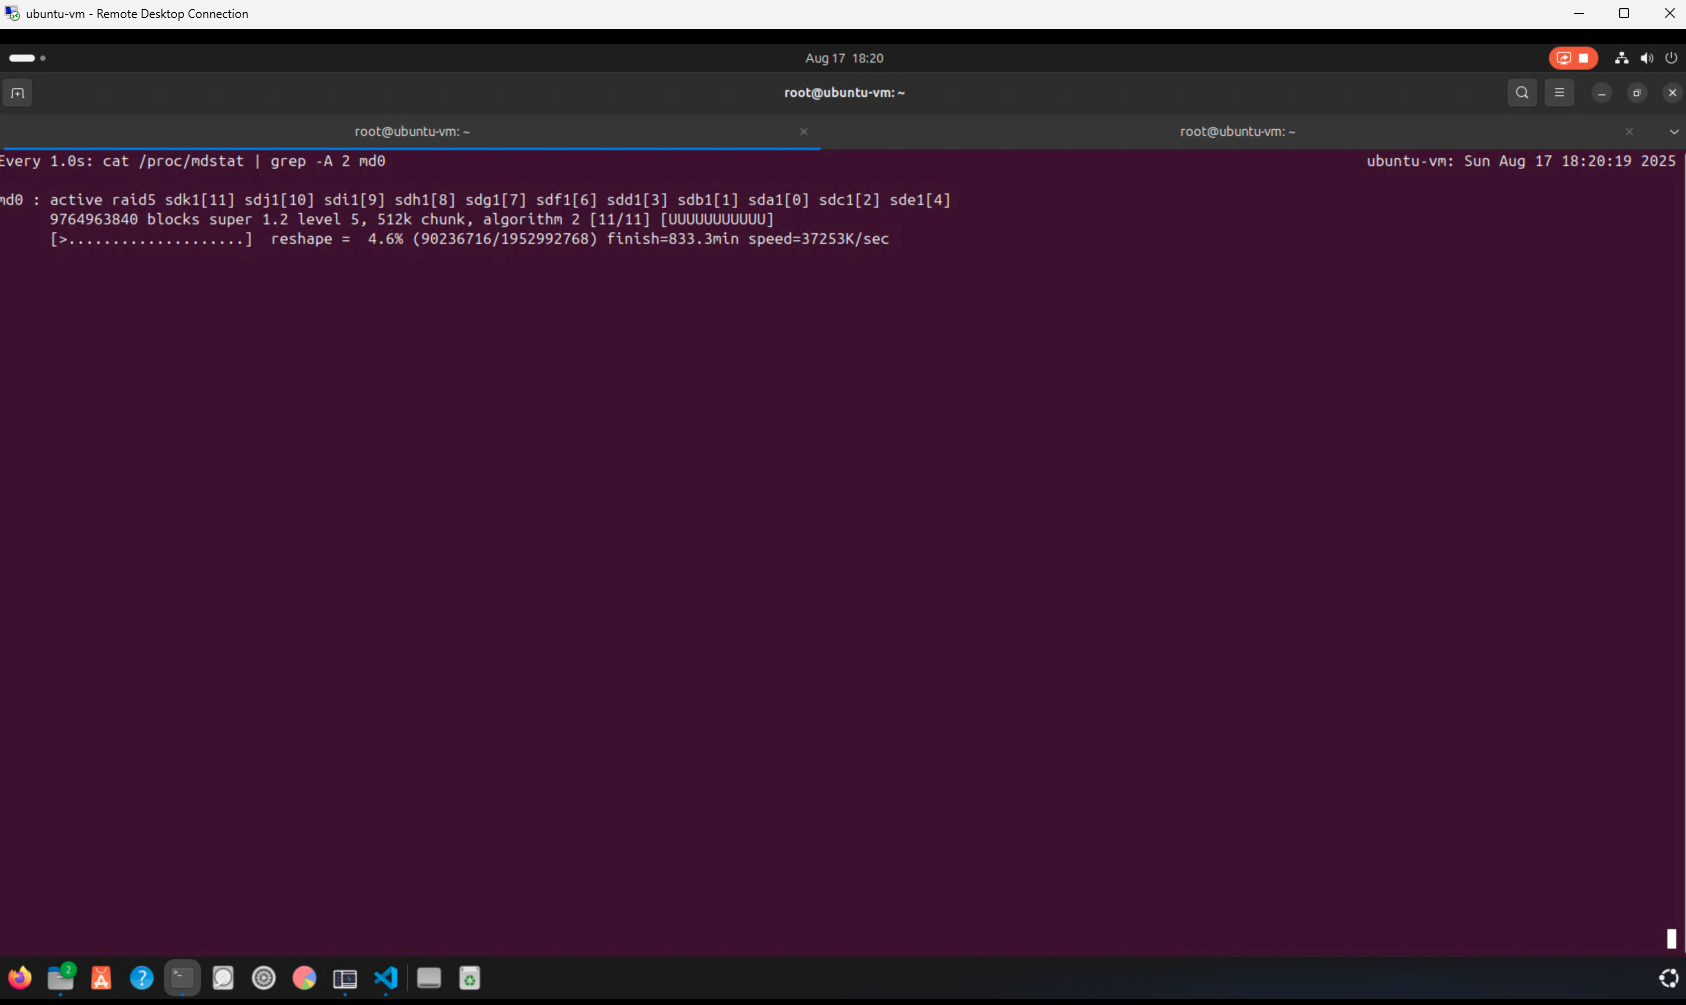Viewport: 1686px width, 1005px height.
Task: Show Applications with the Ubuntu logo
Action: point(1669,978)
